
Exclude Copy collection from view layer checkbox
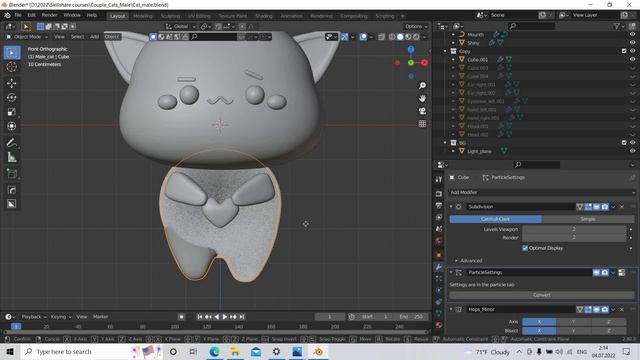point(624,51)
